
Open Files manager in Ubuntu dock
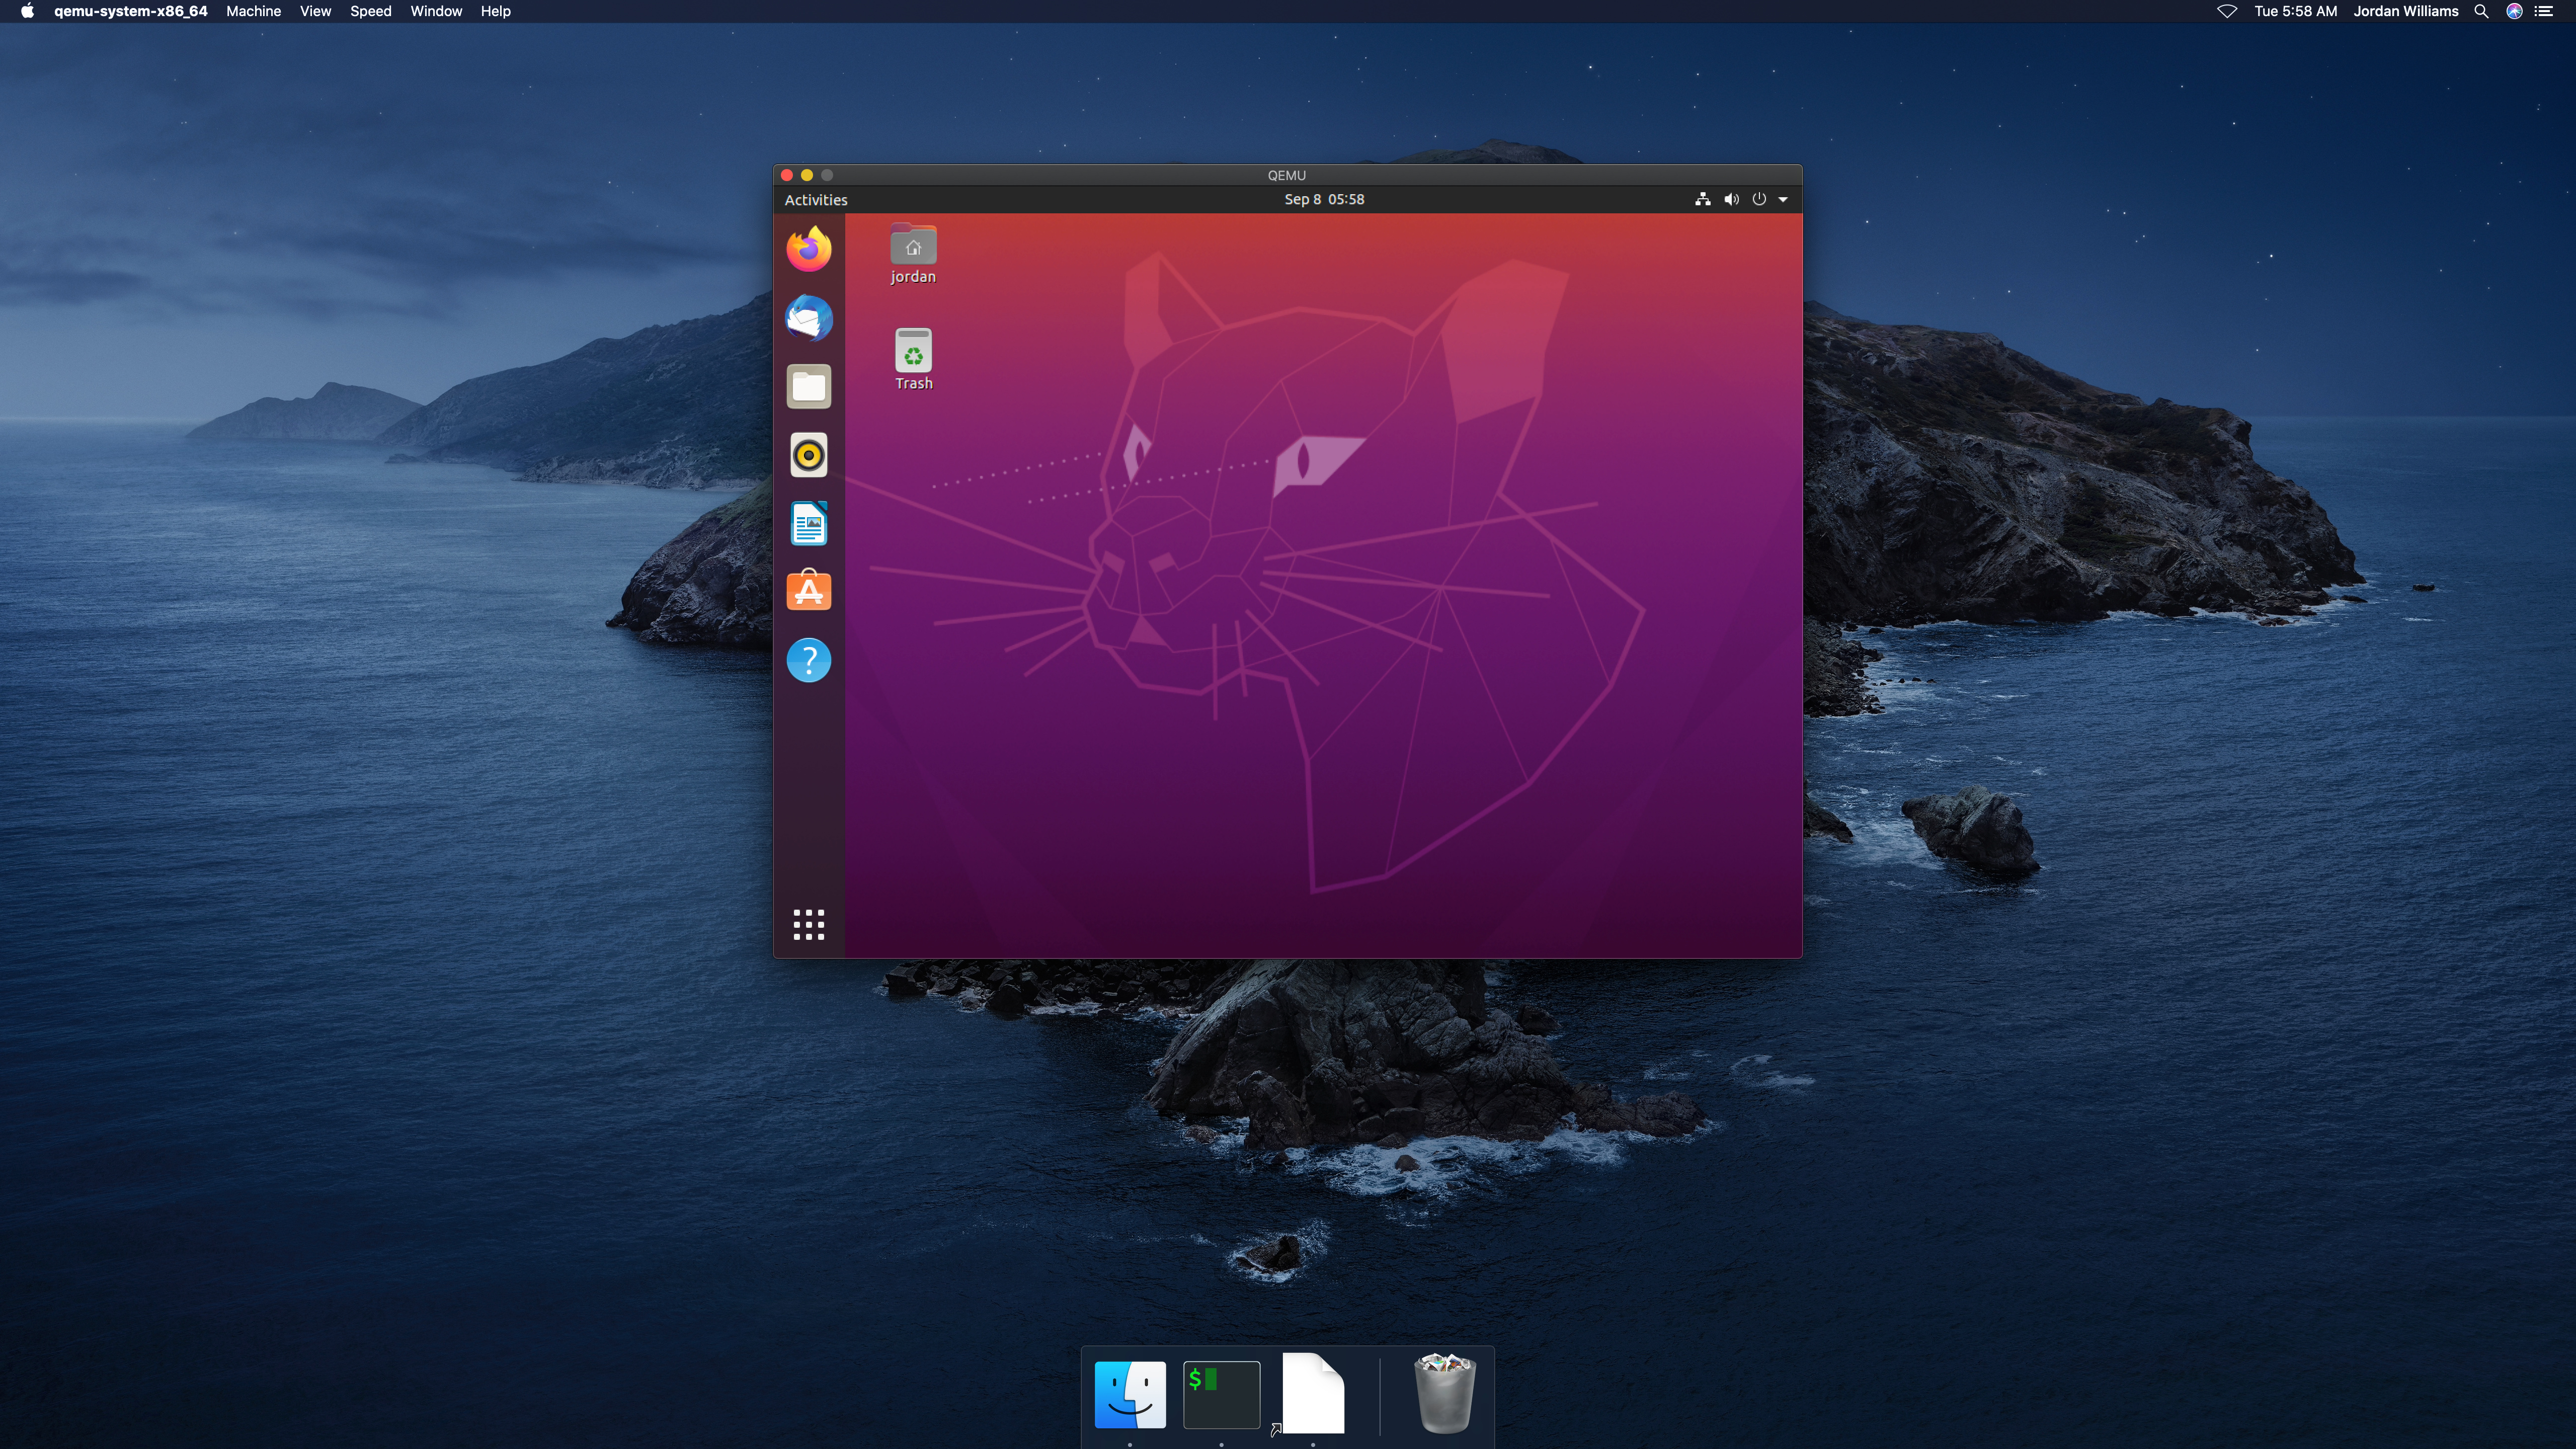tap(809, 386)
